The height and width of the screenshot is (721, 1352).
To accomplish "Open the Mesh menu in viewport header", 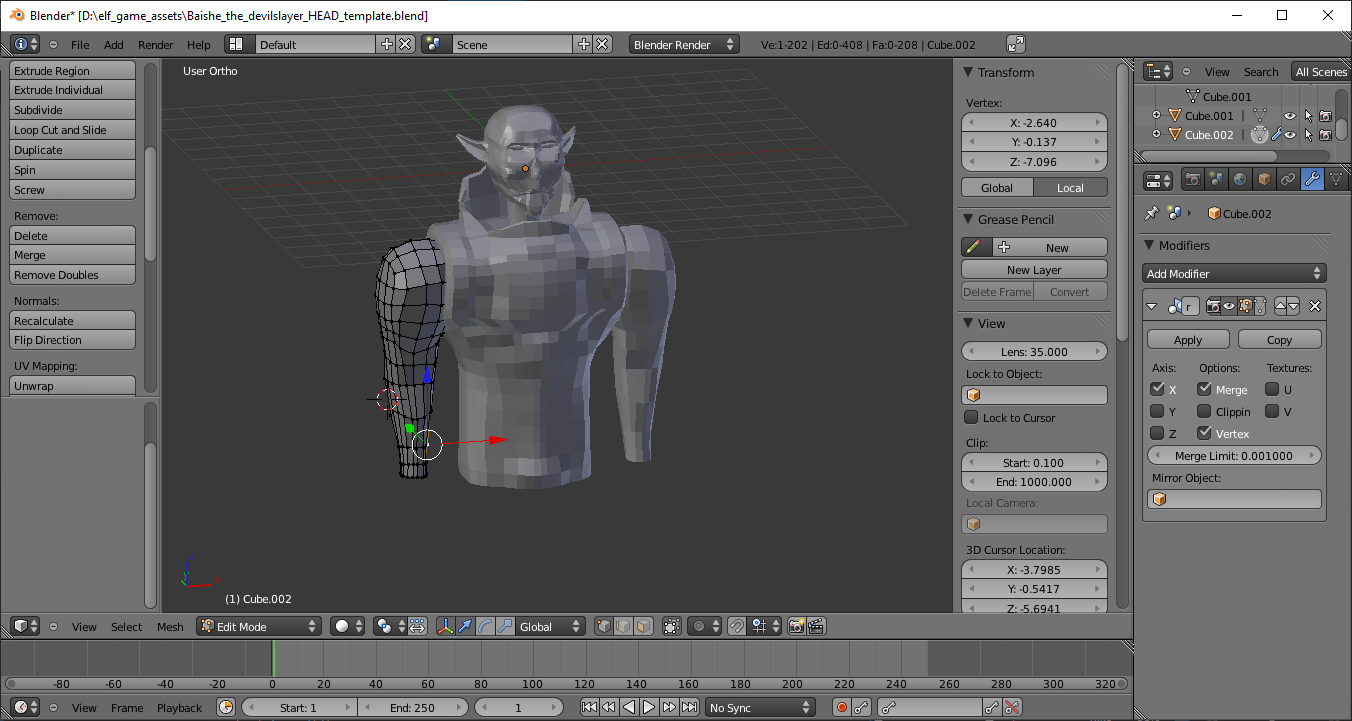I will (x=170, y=627).
